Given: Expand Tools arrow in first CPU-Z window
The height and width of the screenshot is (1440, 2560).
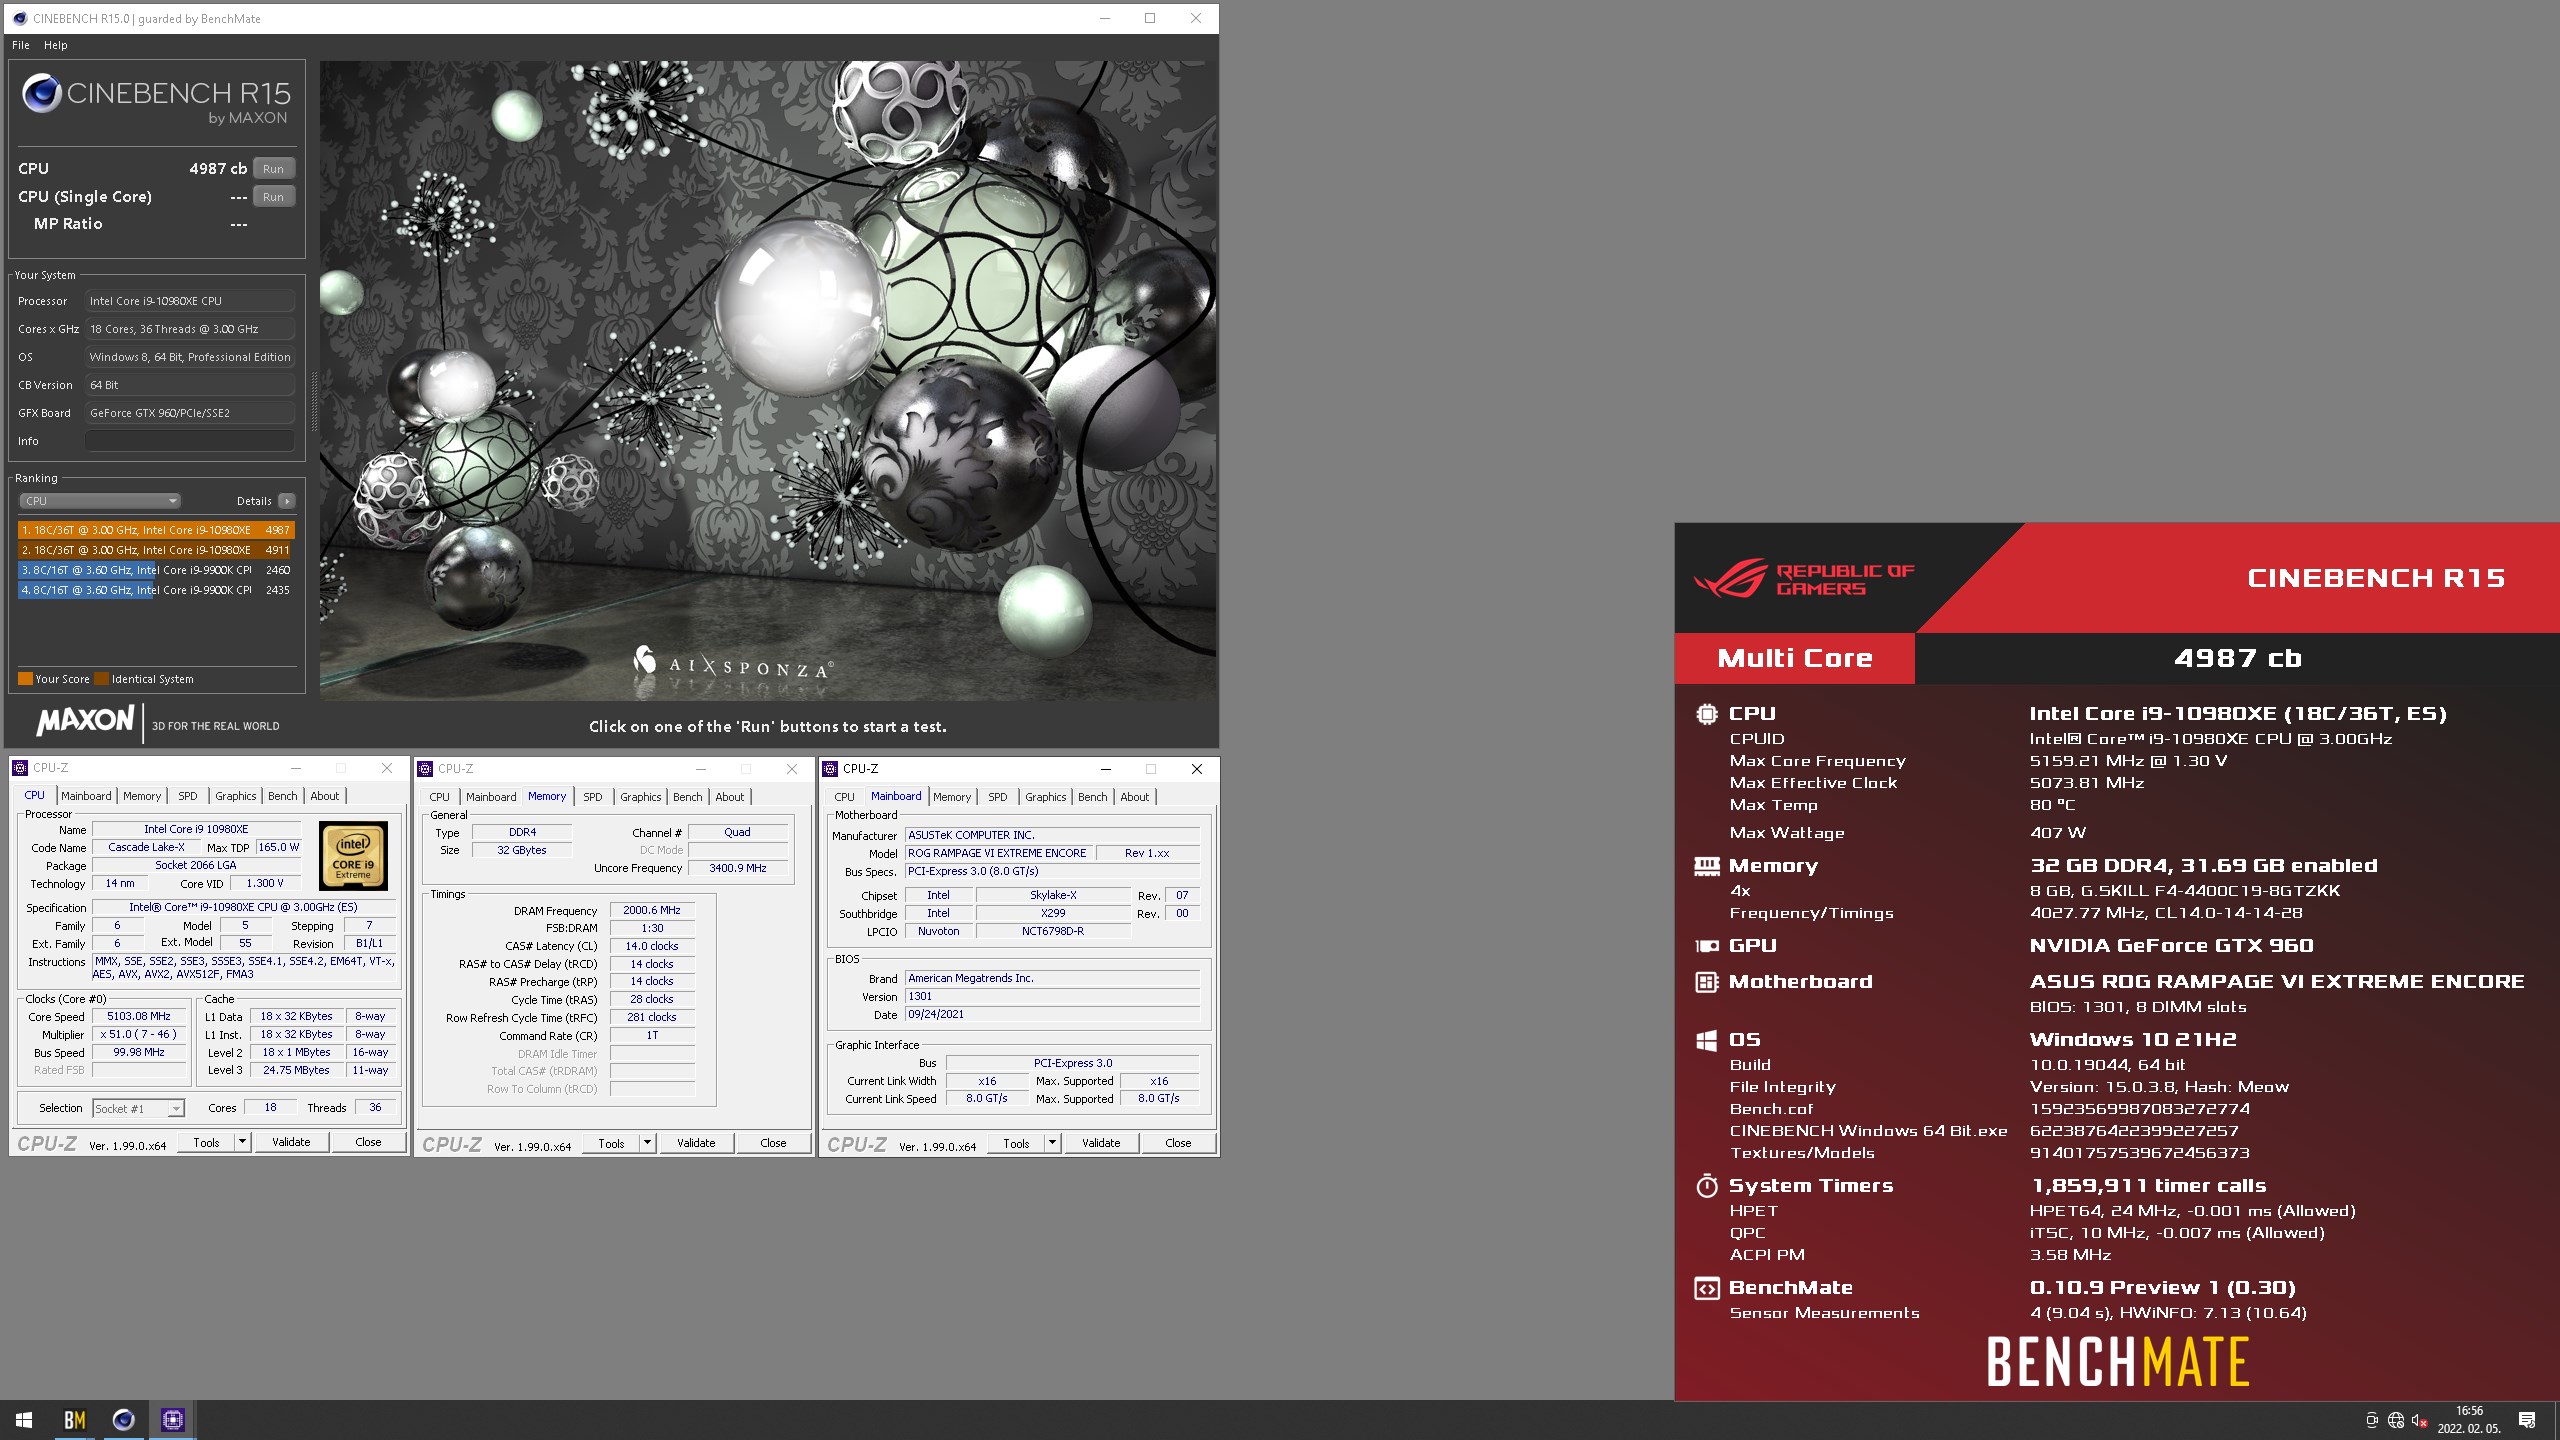Looking at the screenshot, I should 242,1142.
